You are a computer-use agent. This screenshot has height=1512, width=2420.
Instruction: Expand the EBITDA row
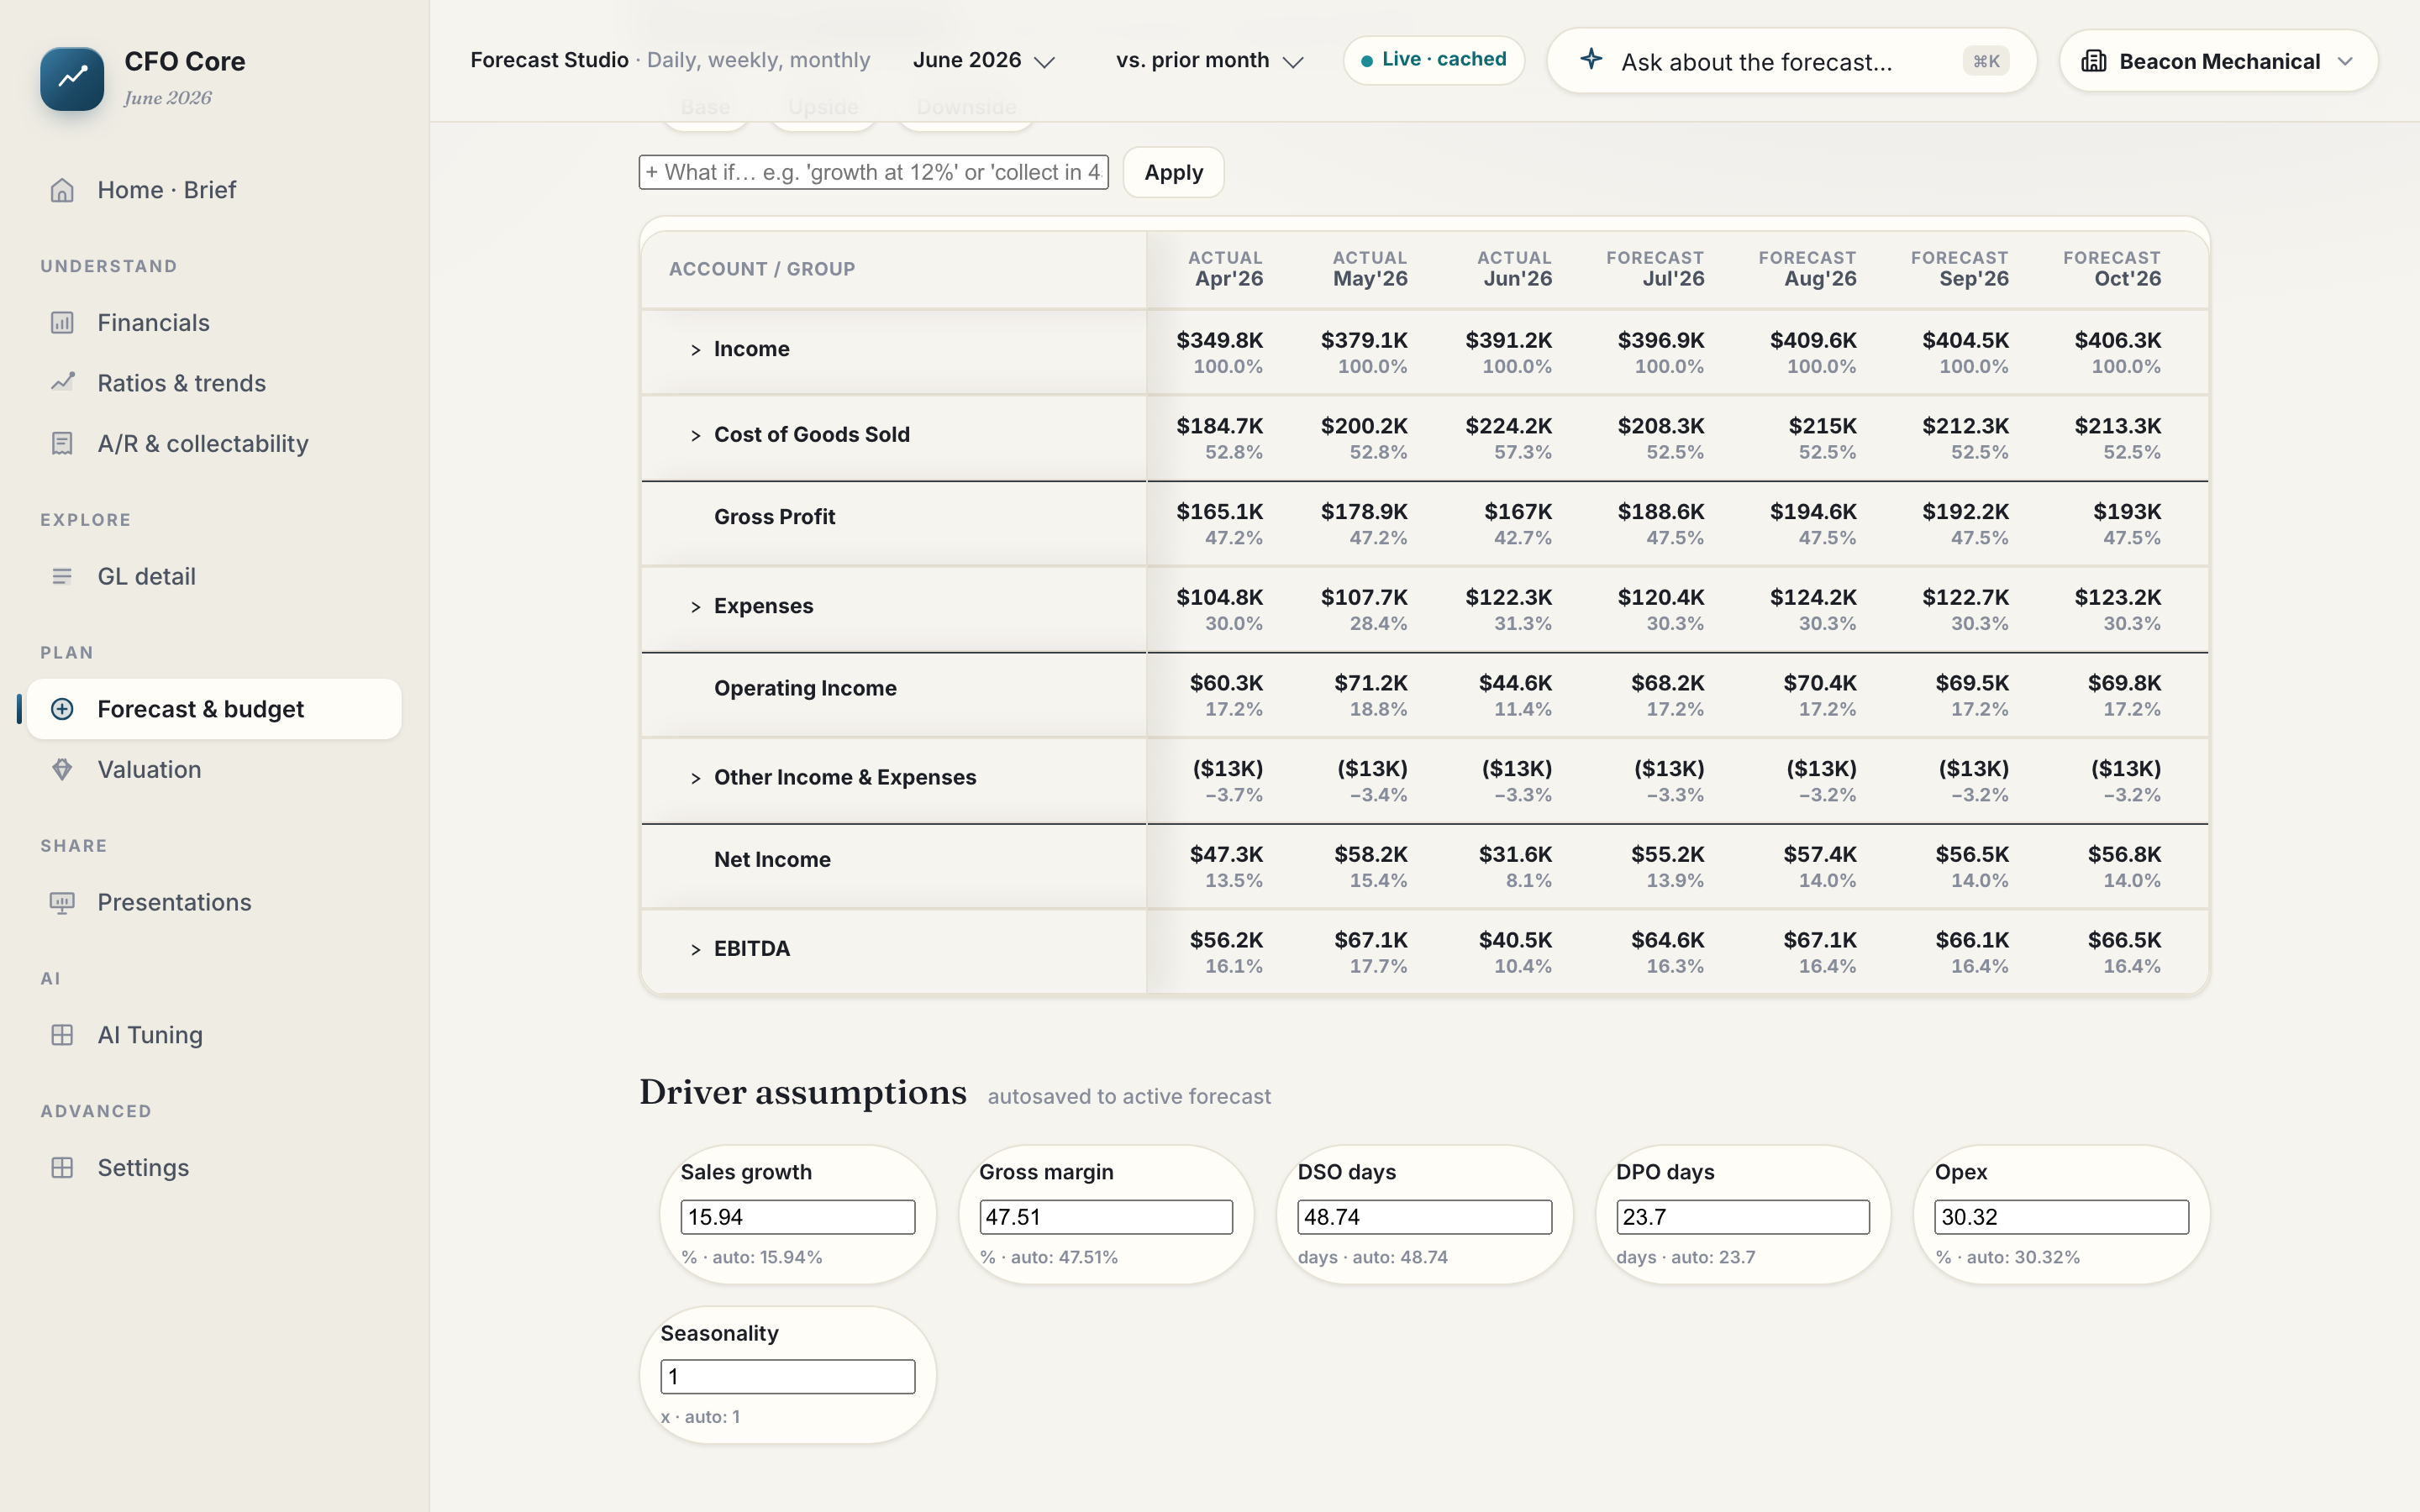(x=695, y=949)
